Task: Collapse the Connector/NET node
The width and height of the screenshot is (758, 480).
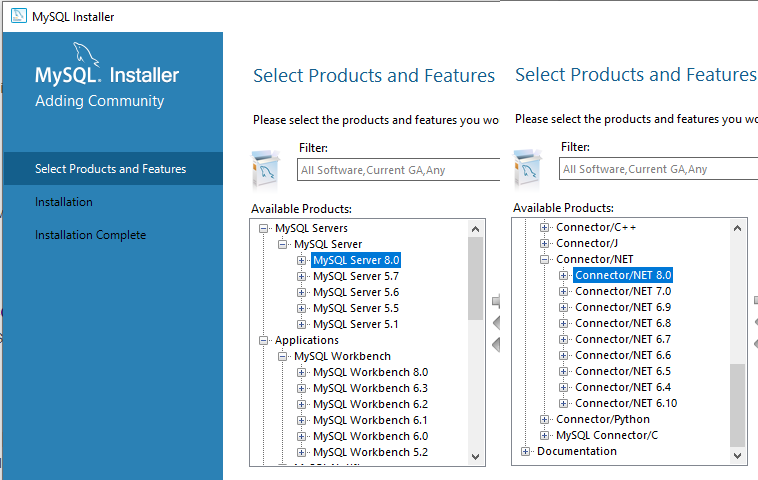Action: tap(544, 259)
